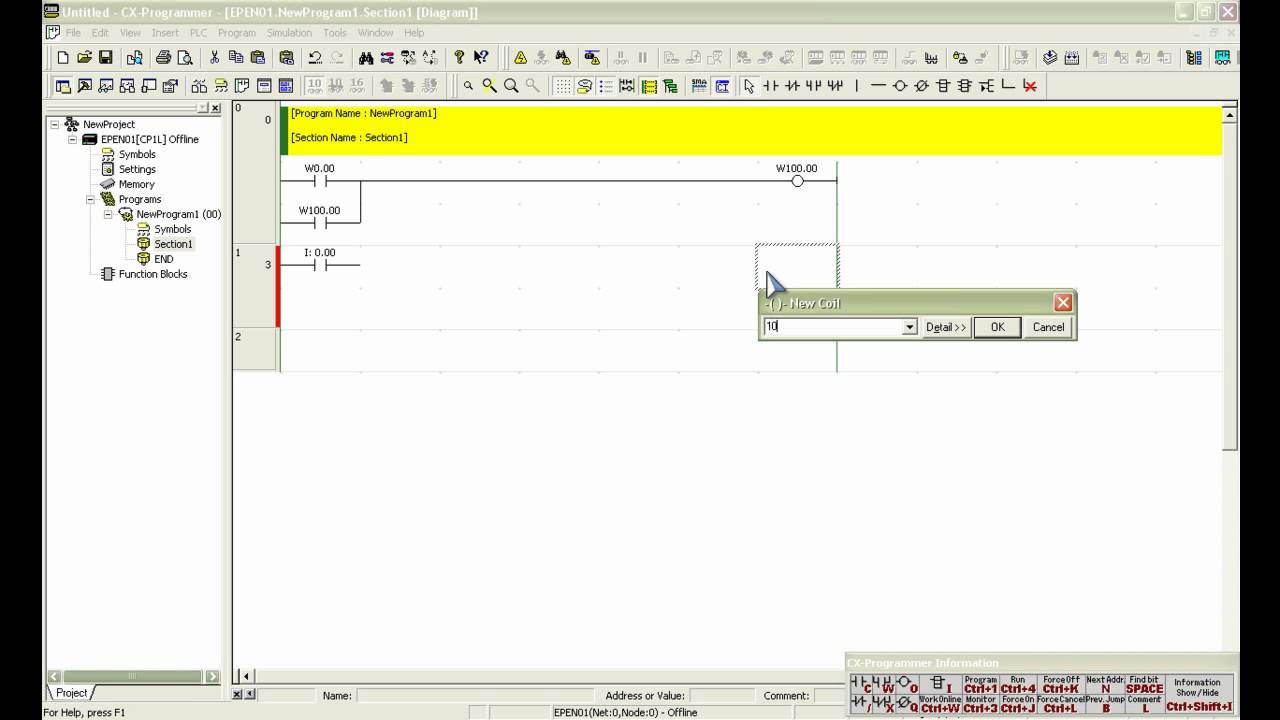
Task: Collapse the Programs tree node
Action: click(90, 199)
